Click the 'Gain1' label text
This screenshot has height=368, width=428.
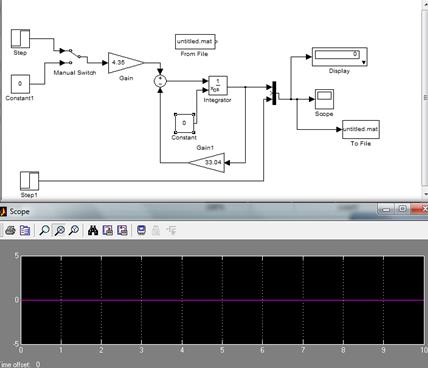[205, 148]
